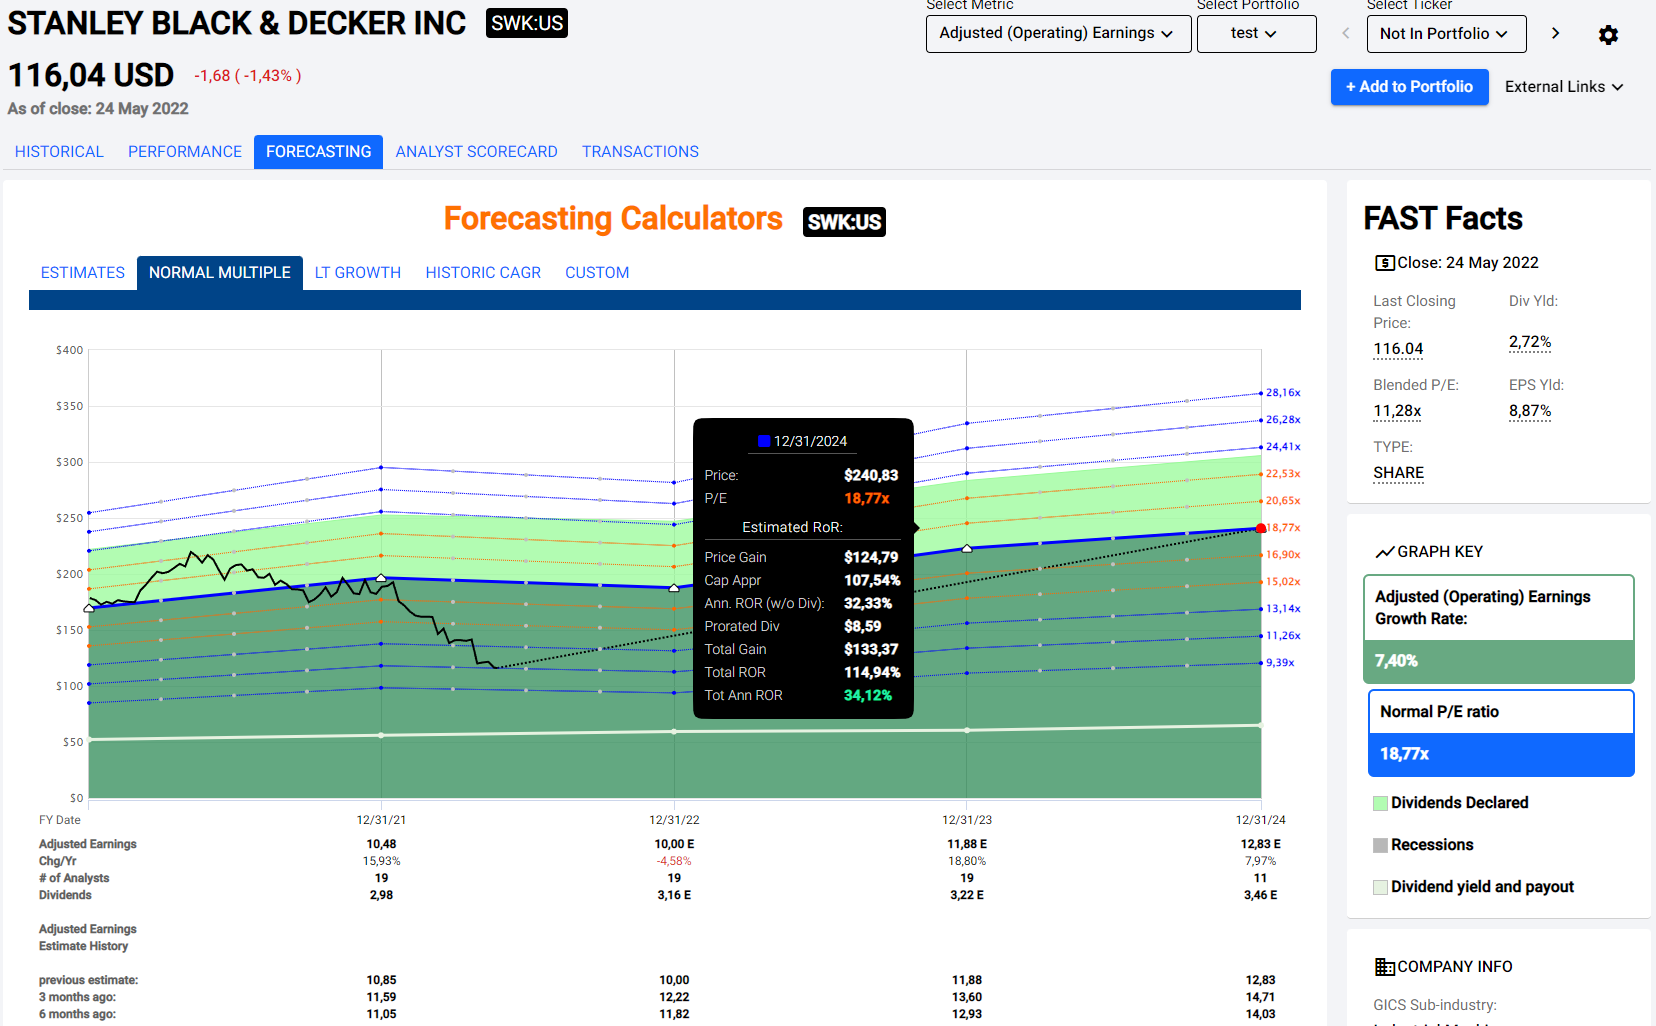Switch to the Analyst Scorecard tab
Screen dimensions: 1656x1026
476,152
